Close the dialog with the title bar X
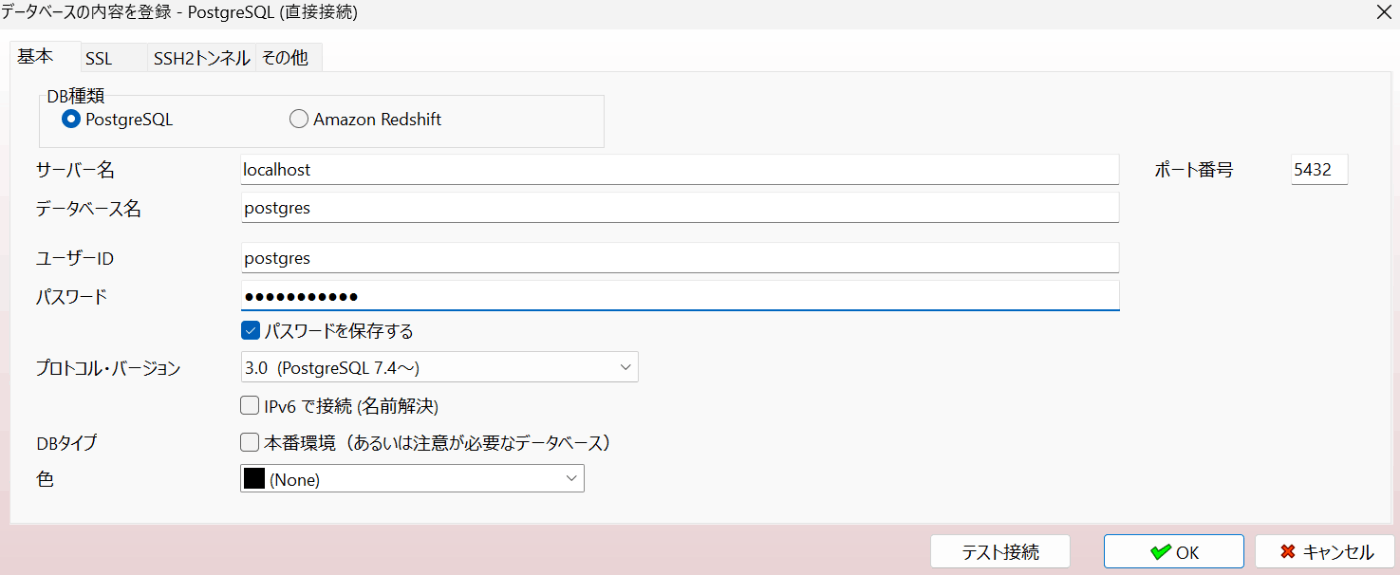The height and width of the screenshot is (575, 1400). 1382,13
